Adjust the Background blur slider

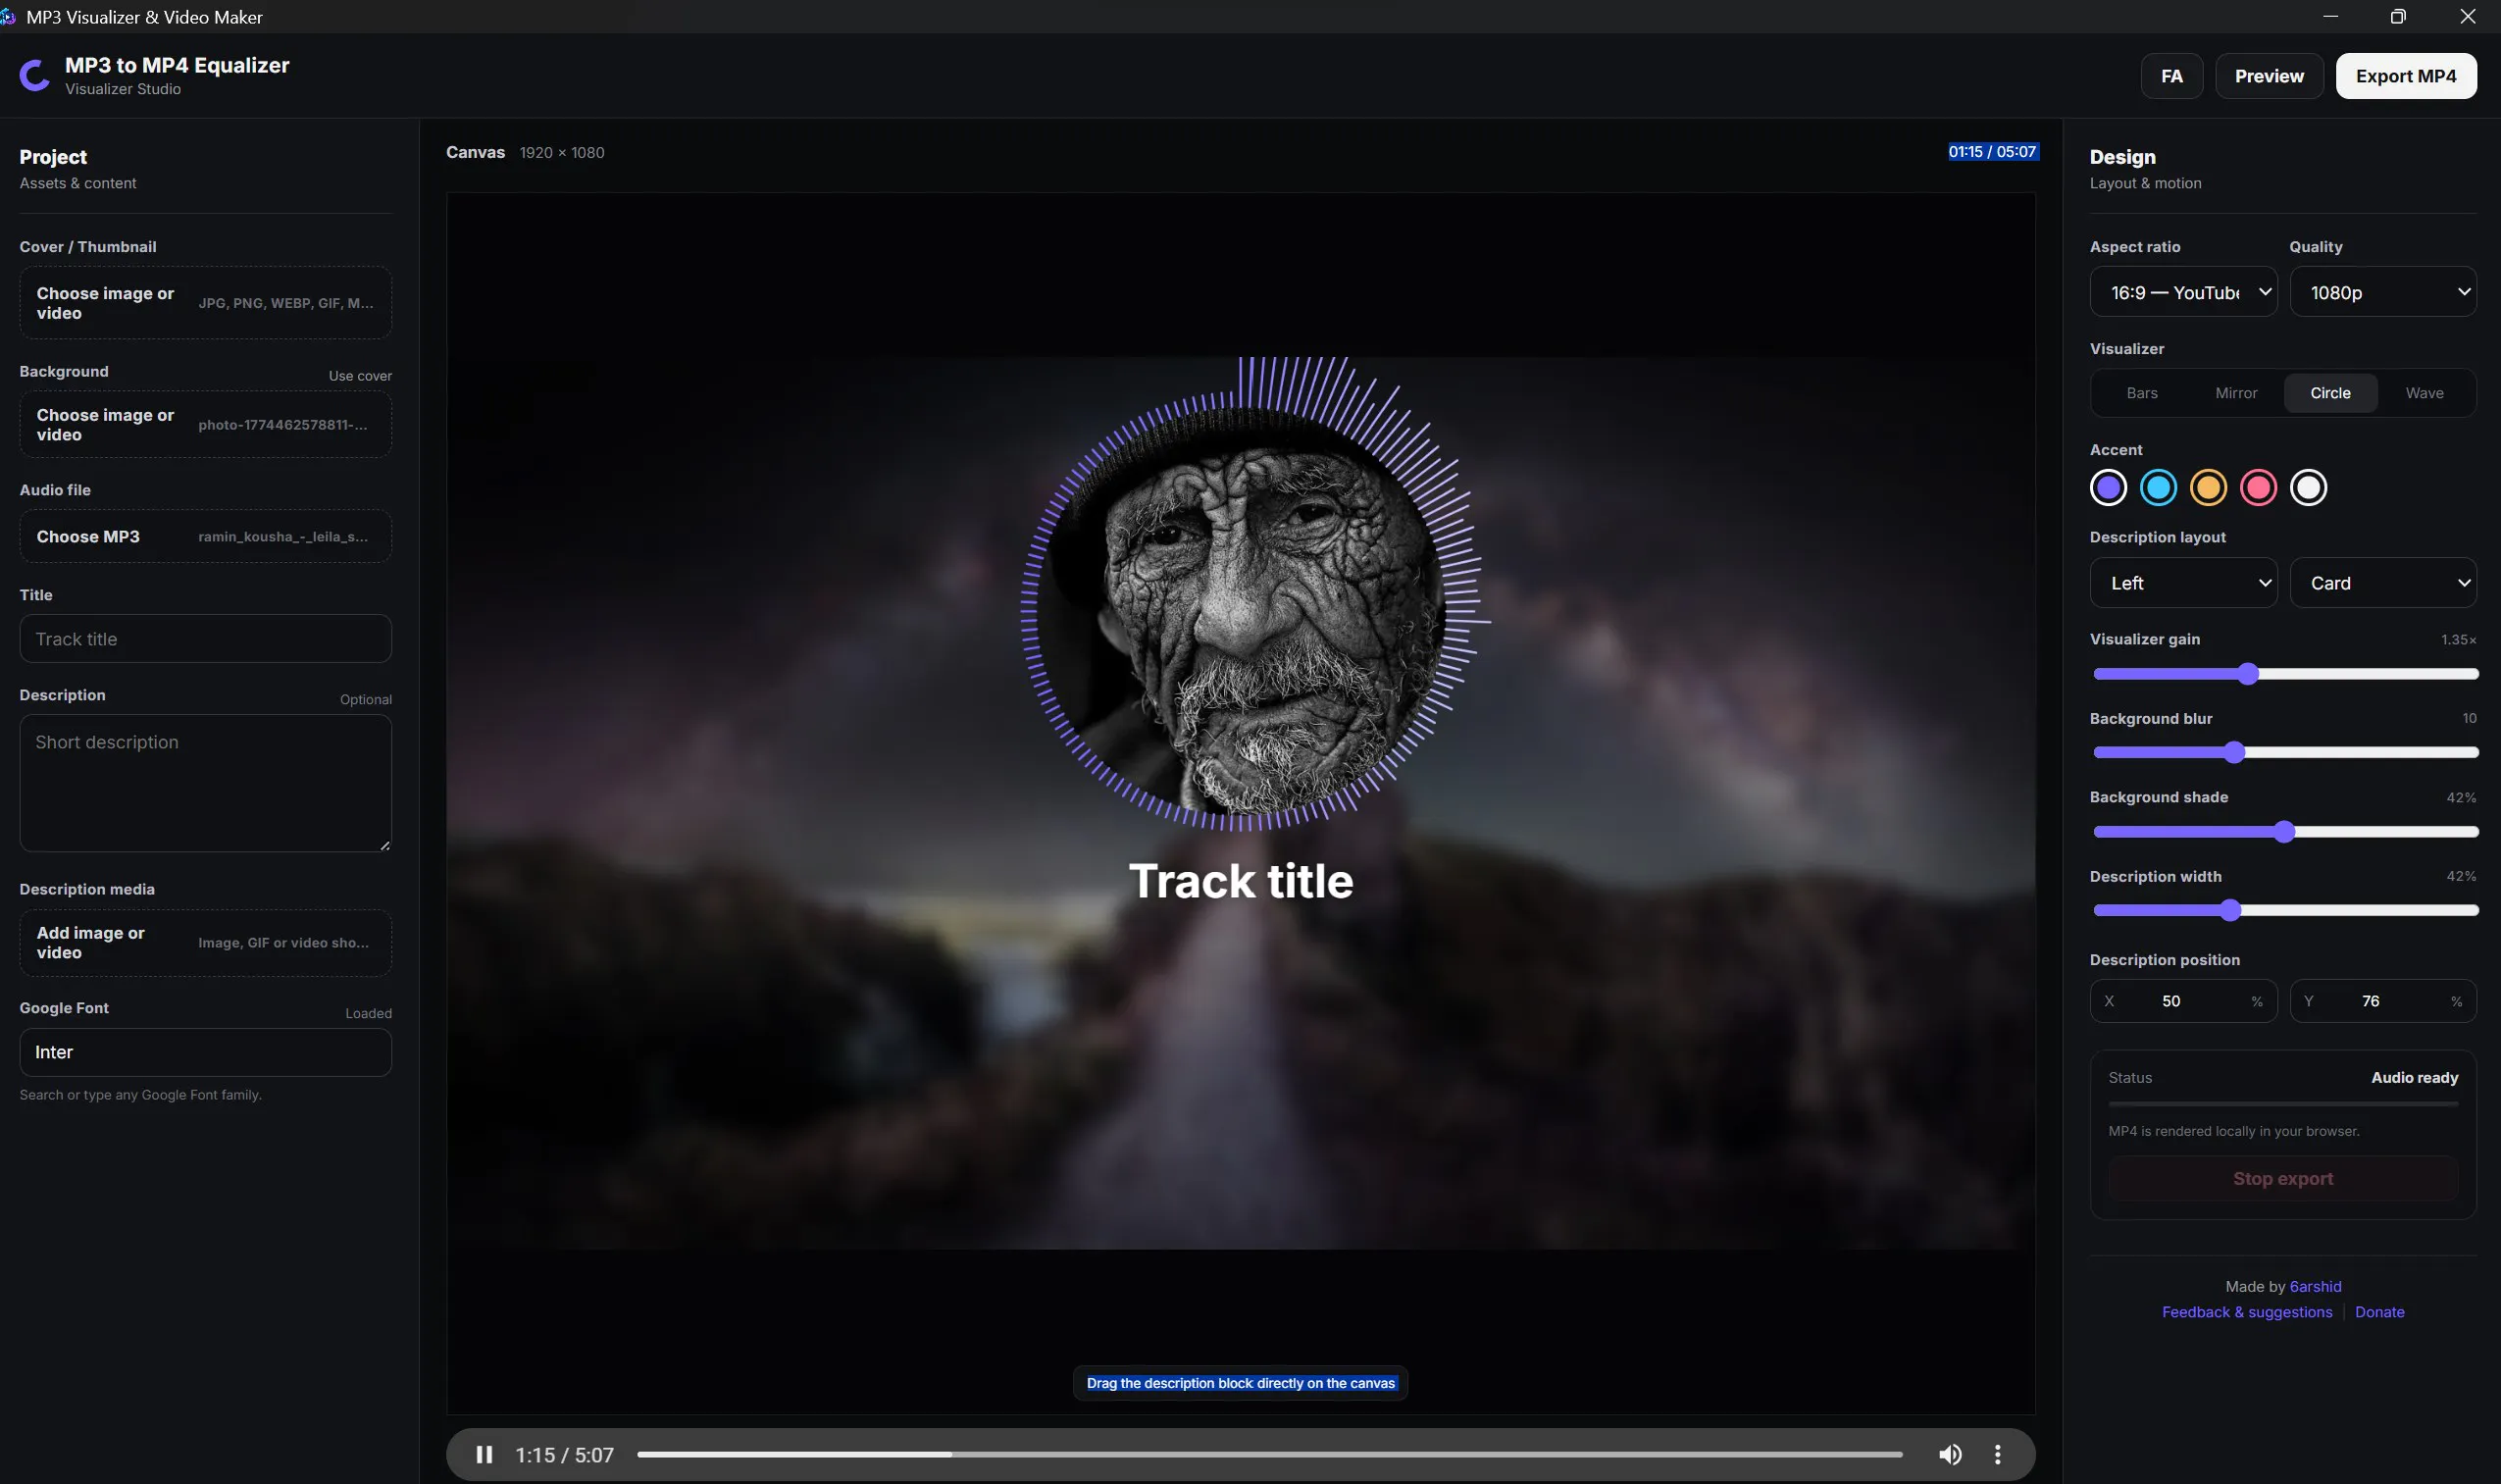2285,752
